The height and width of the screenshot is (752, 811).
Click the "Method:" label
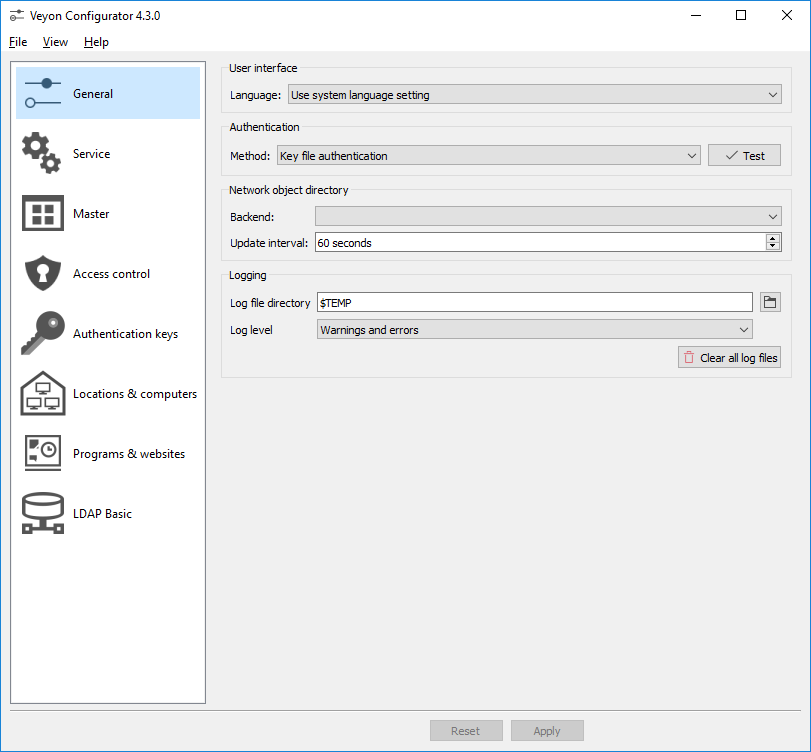250,156
